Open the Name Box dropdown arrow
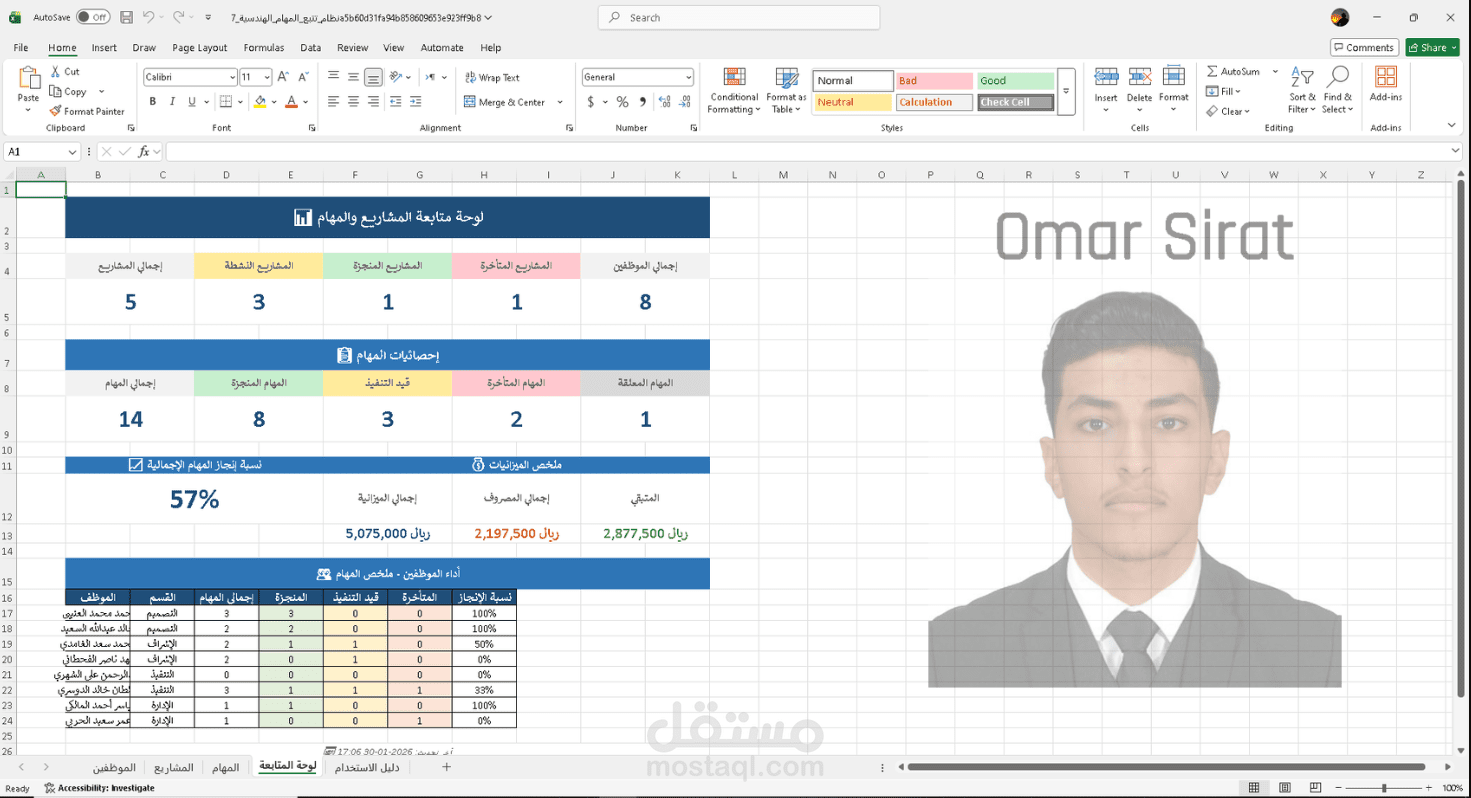 pyautogui.click(x=73, y=152)
